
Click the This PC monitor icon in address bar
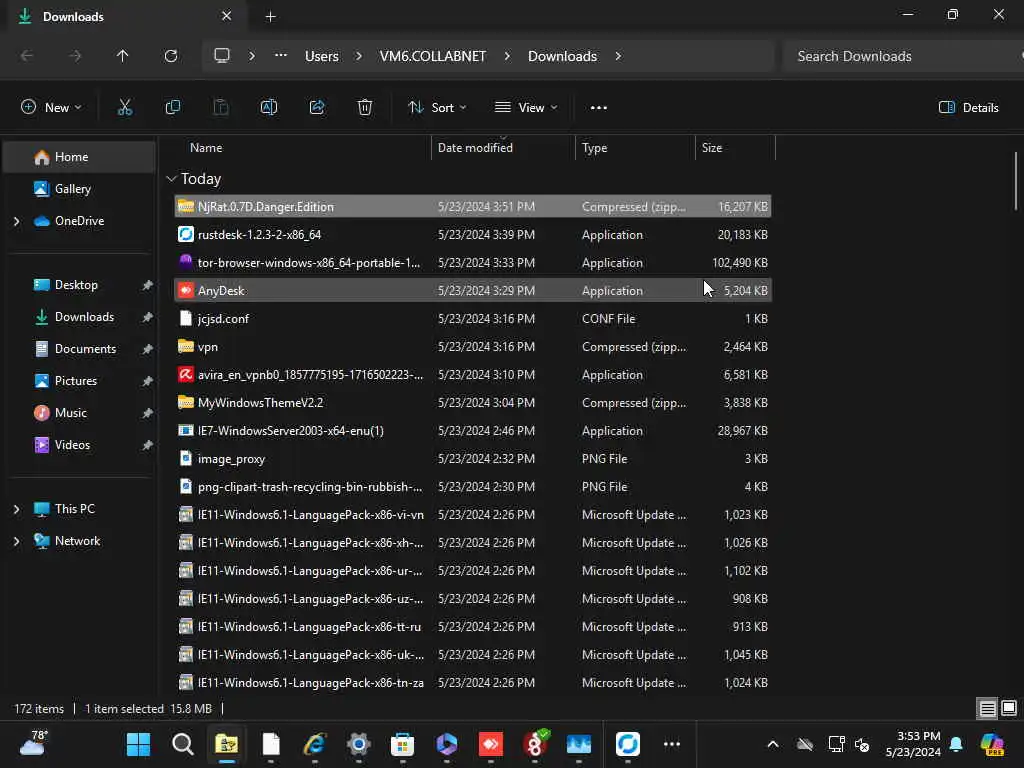click(222, 56)
